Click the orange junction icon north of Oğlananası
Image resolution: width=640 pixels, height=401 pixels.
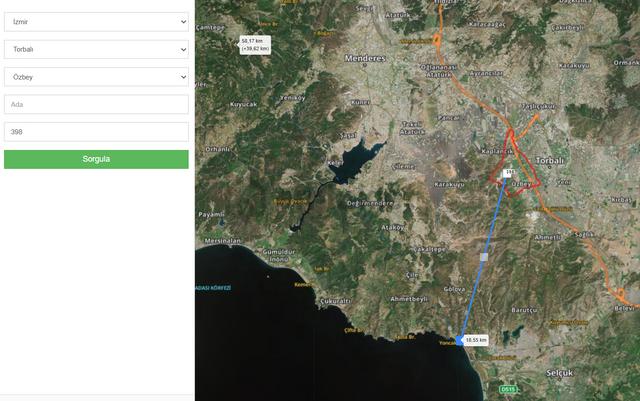[x=437, y=40]
